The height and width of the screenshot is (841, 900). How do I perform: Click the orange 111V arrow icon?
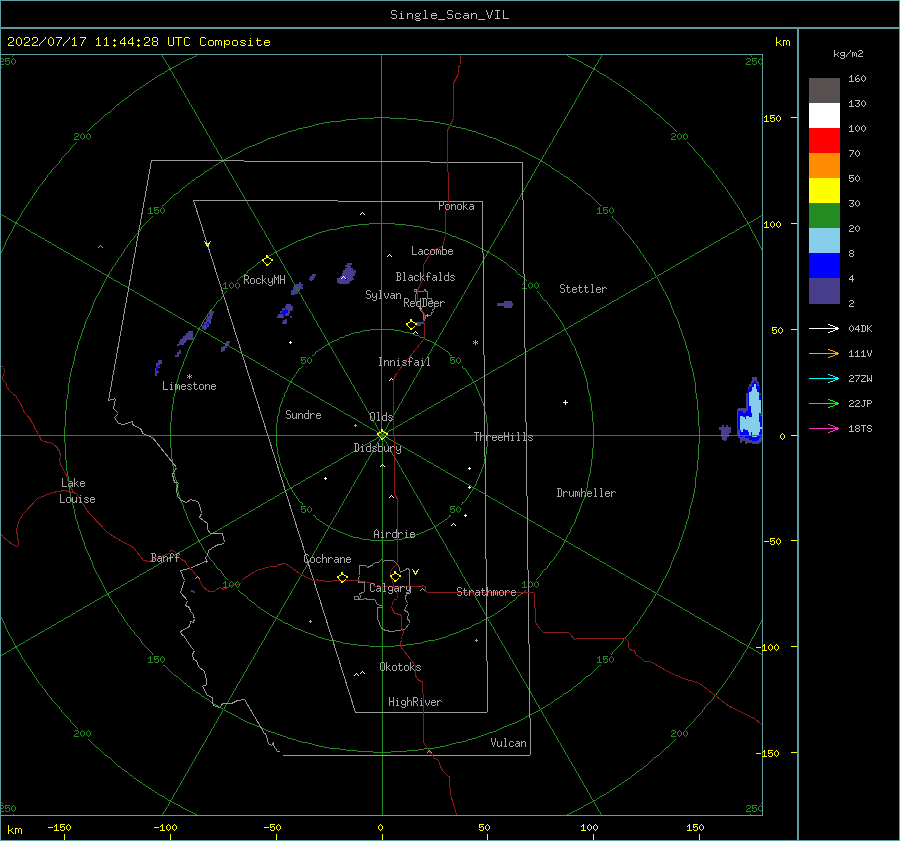824,354
